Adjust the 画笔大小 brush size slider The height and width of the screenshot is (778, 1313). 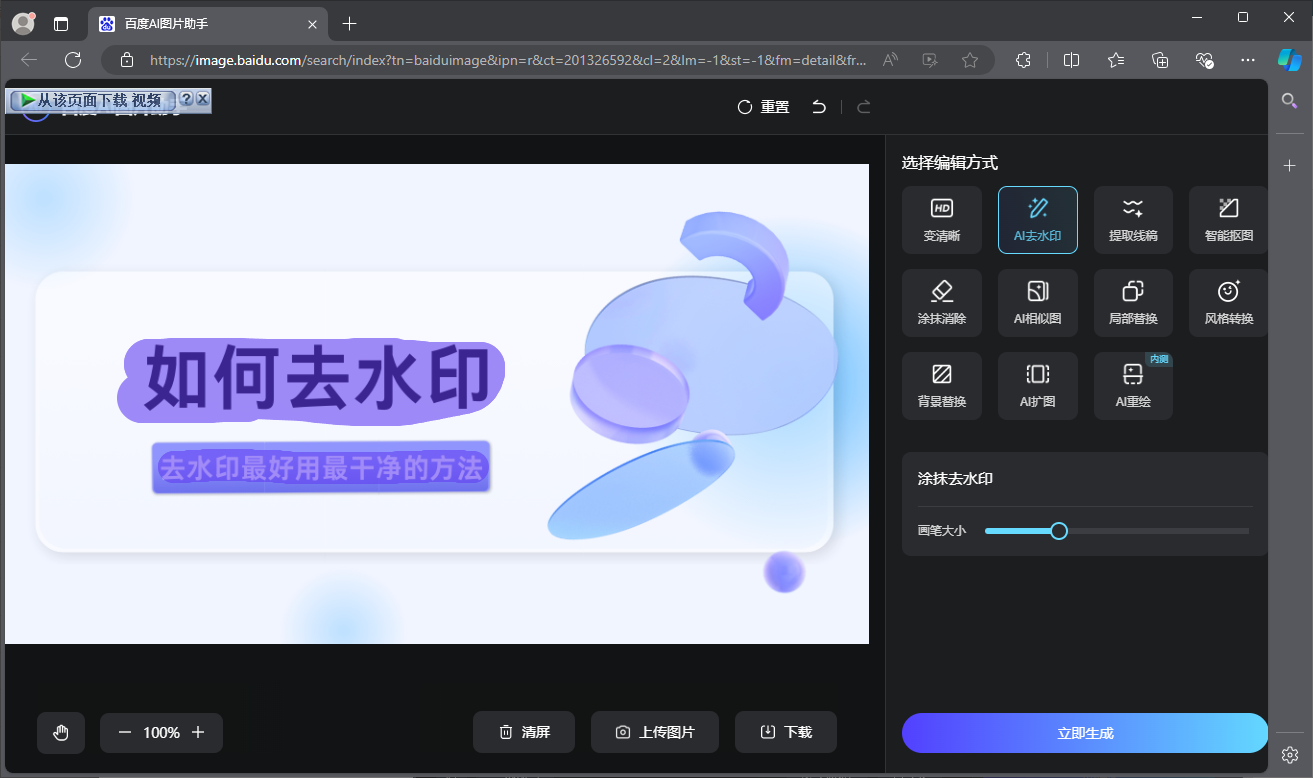coord(1059,530)
